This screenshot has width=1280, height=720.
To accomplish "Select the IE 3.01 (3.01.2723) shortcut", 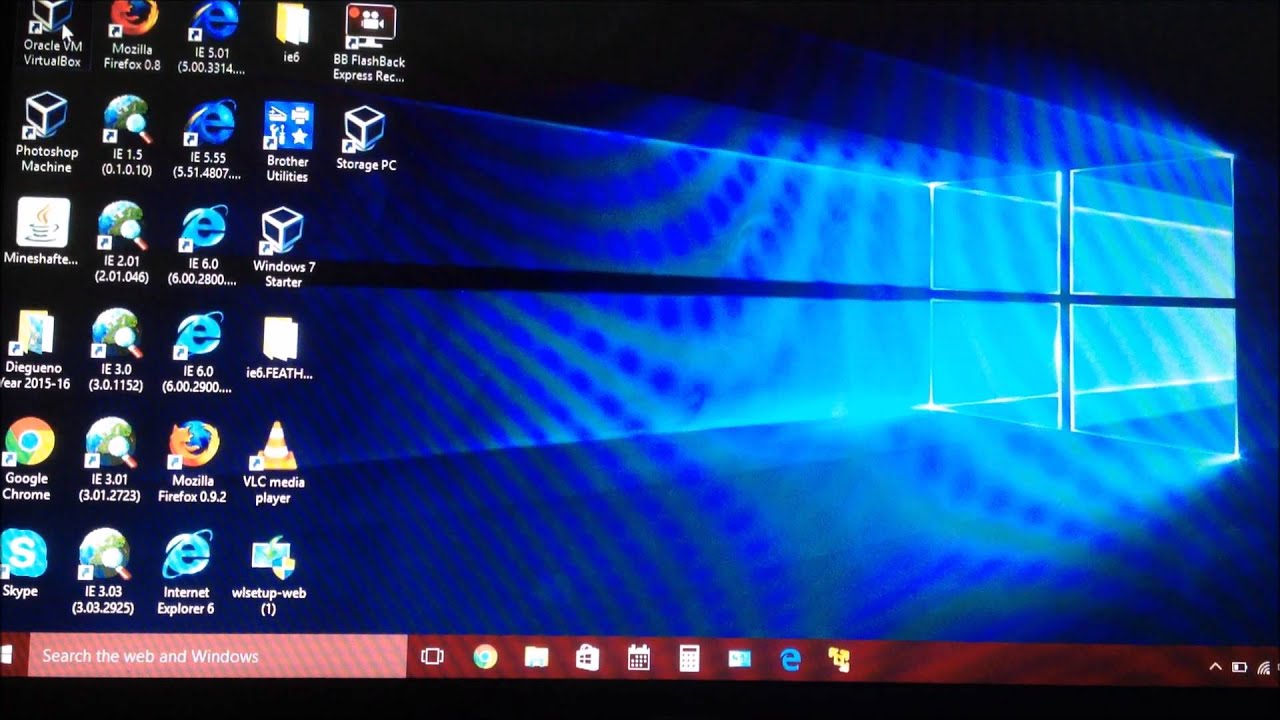I will click(110, 460).
